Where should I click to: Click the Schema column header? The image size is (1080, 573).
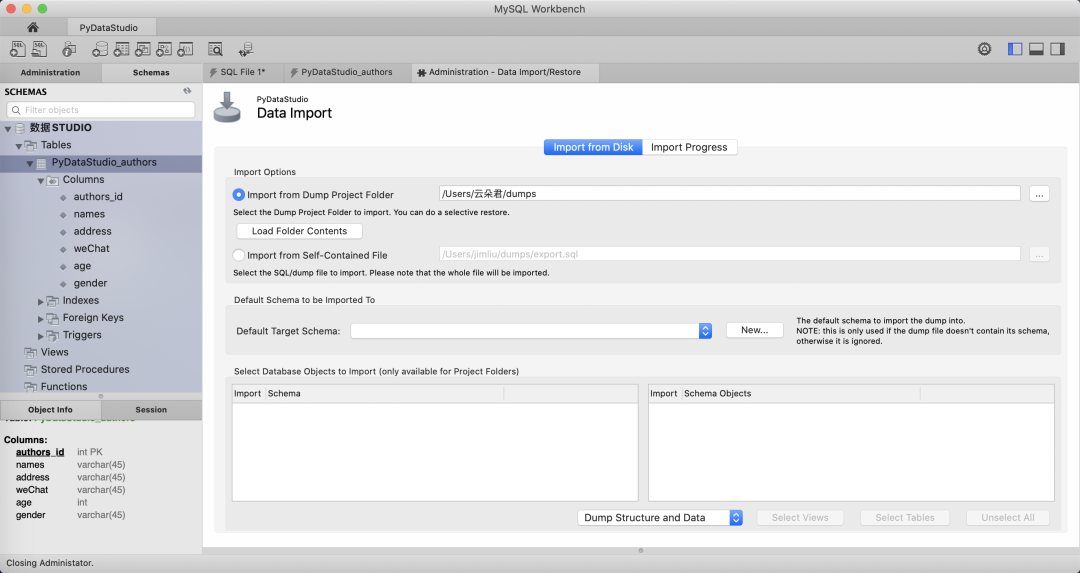(384, 394)
